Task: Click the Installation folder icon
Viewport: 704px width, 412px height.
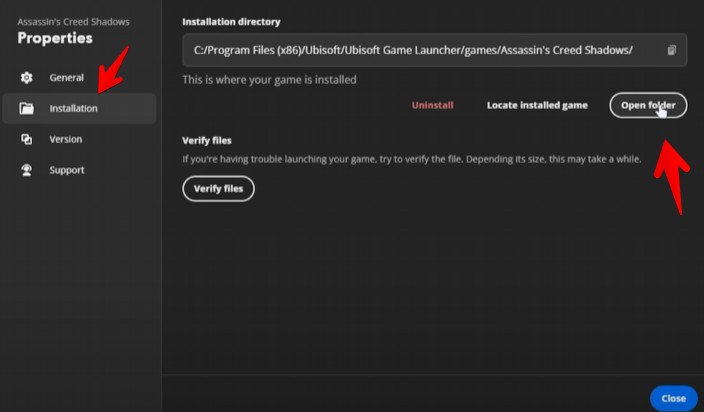Action: click(26, 108)
